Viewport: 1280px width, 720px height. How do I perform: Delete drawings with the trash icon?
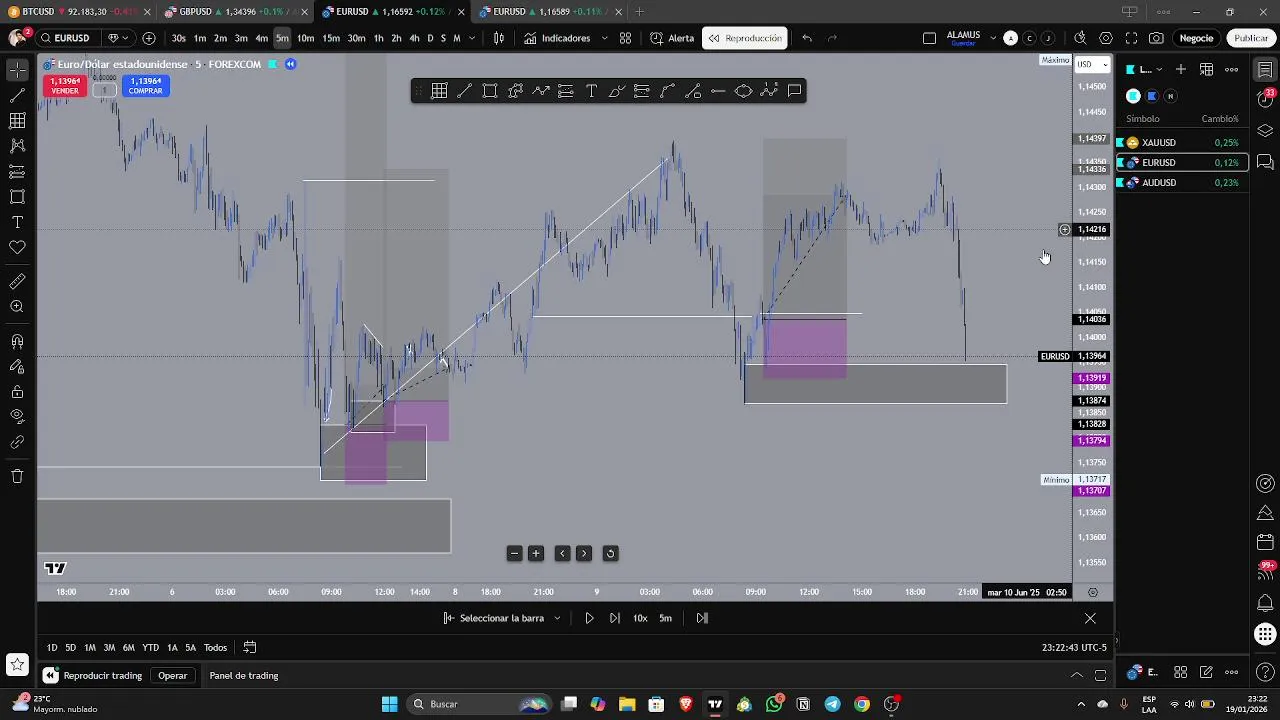coord(17,476)
